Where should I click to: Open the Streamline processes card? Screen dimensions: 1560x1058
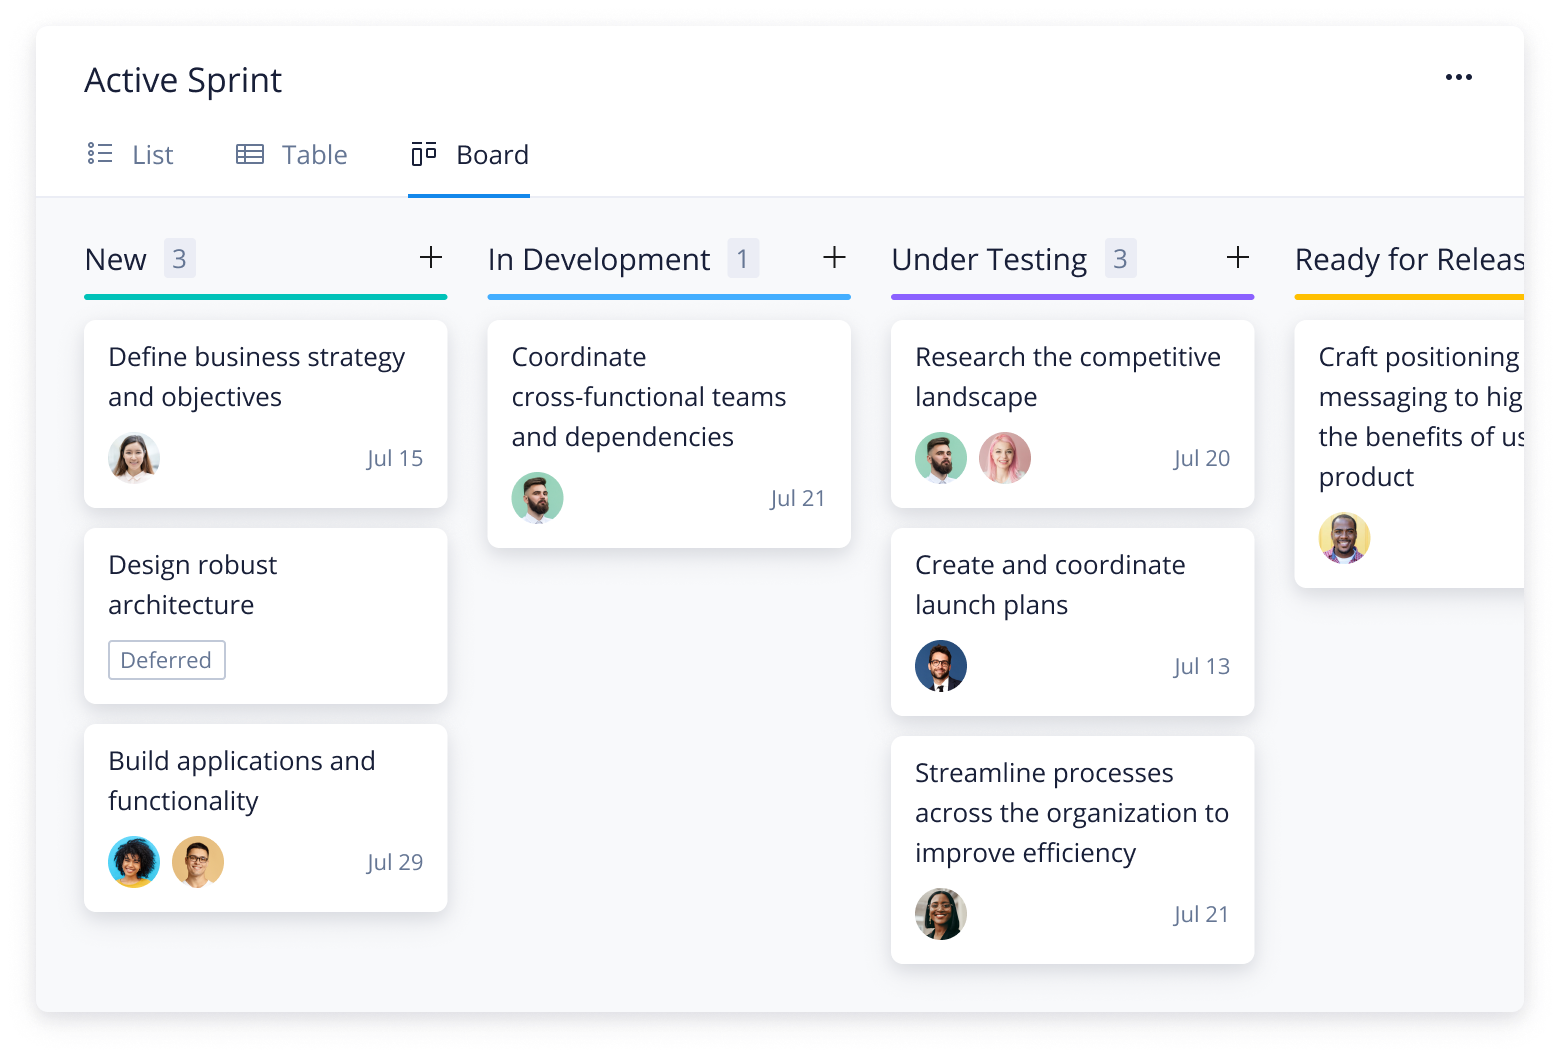1071,812
